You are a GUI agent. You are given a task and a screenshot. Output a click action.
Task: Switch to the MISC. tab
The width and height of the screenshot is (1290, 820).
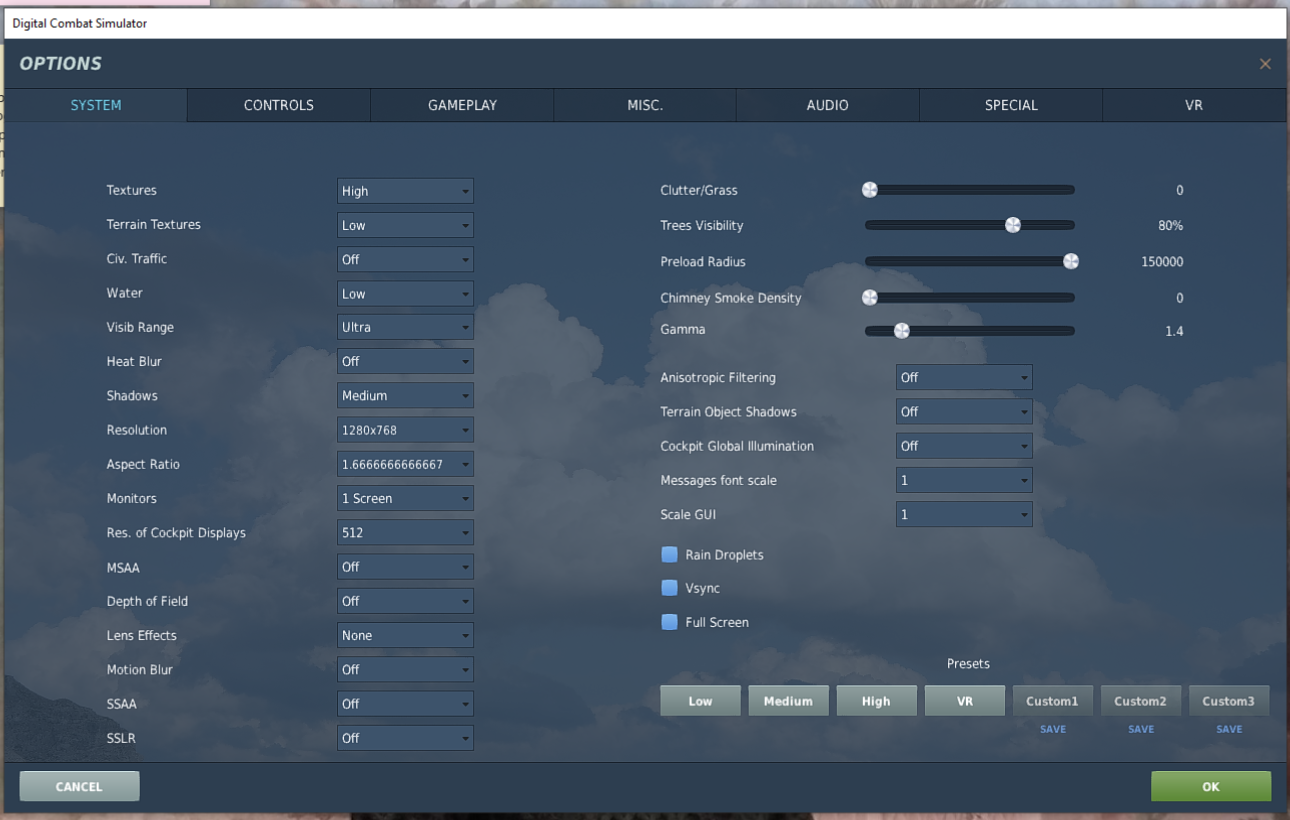coord(645,105)
